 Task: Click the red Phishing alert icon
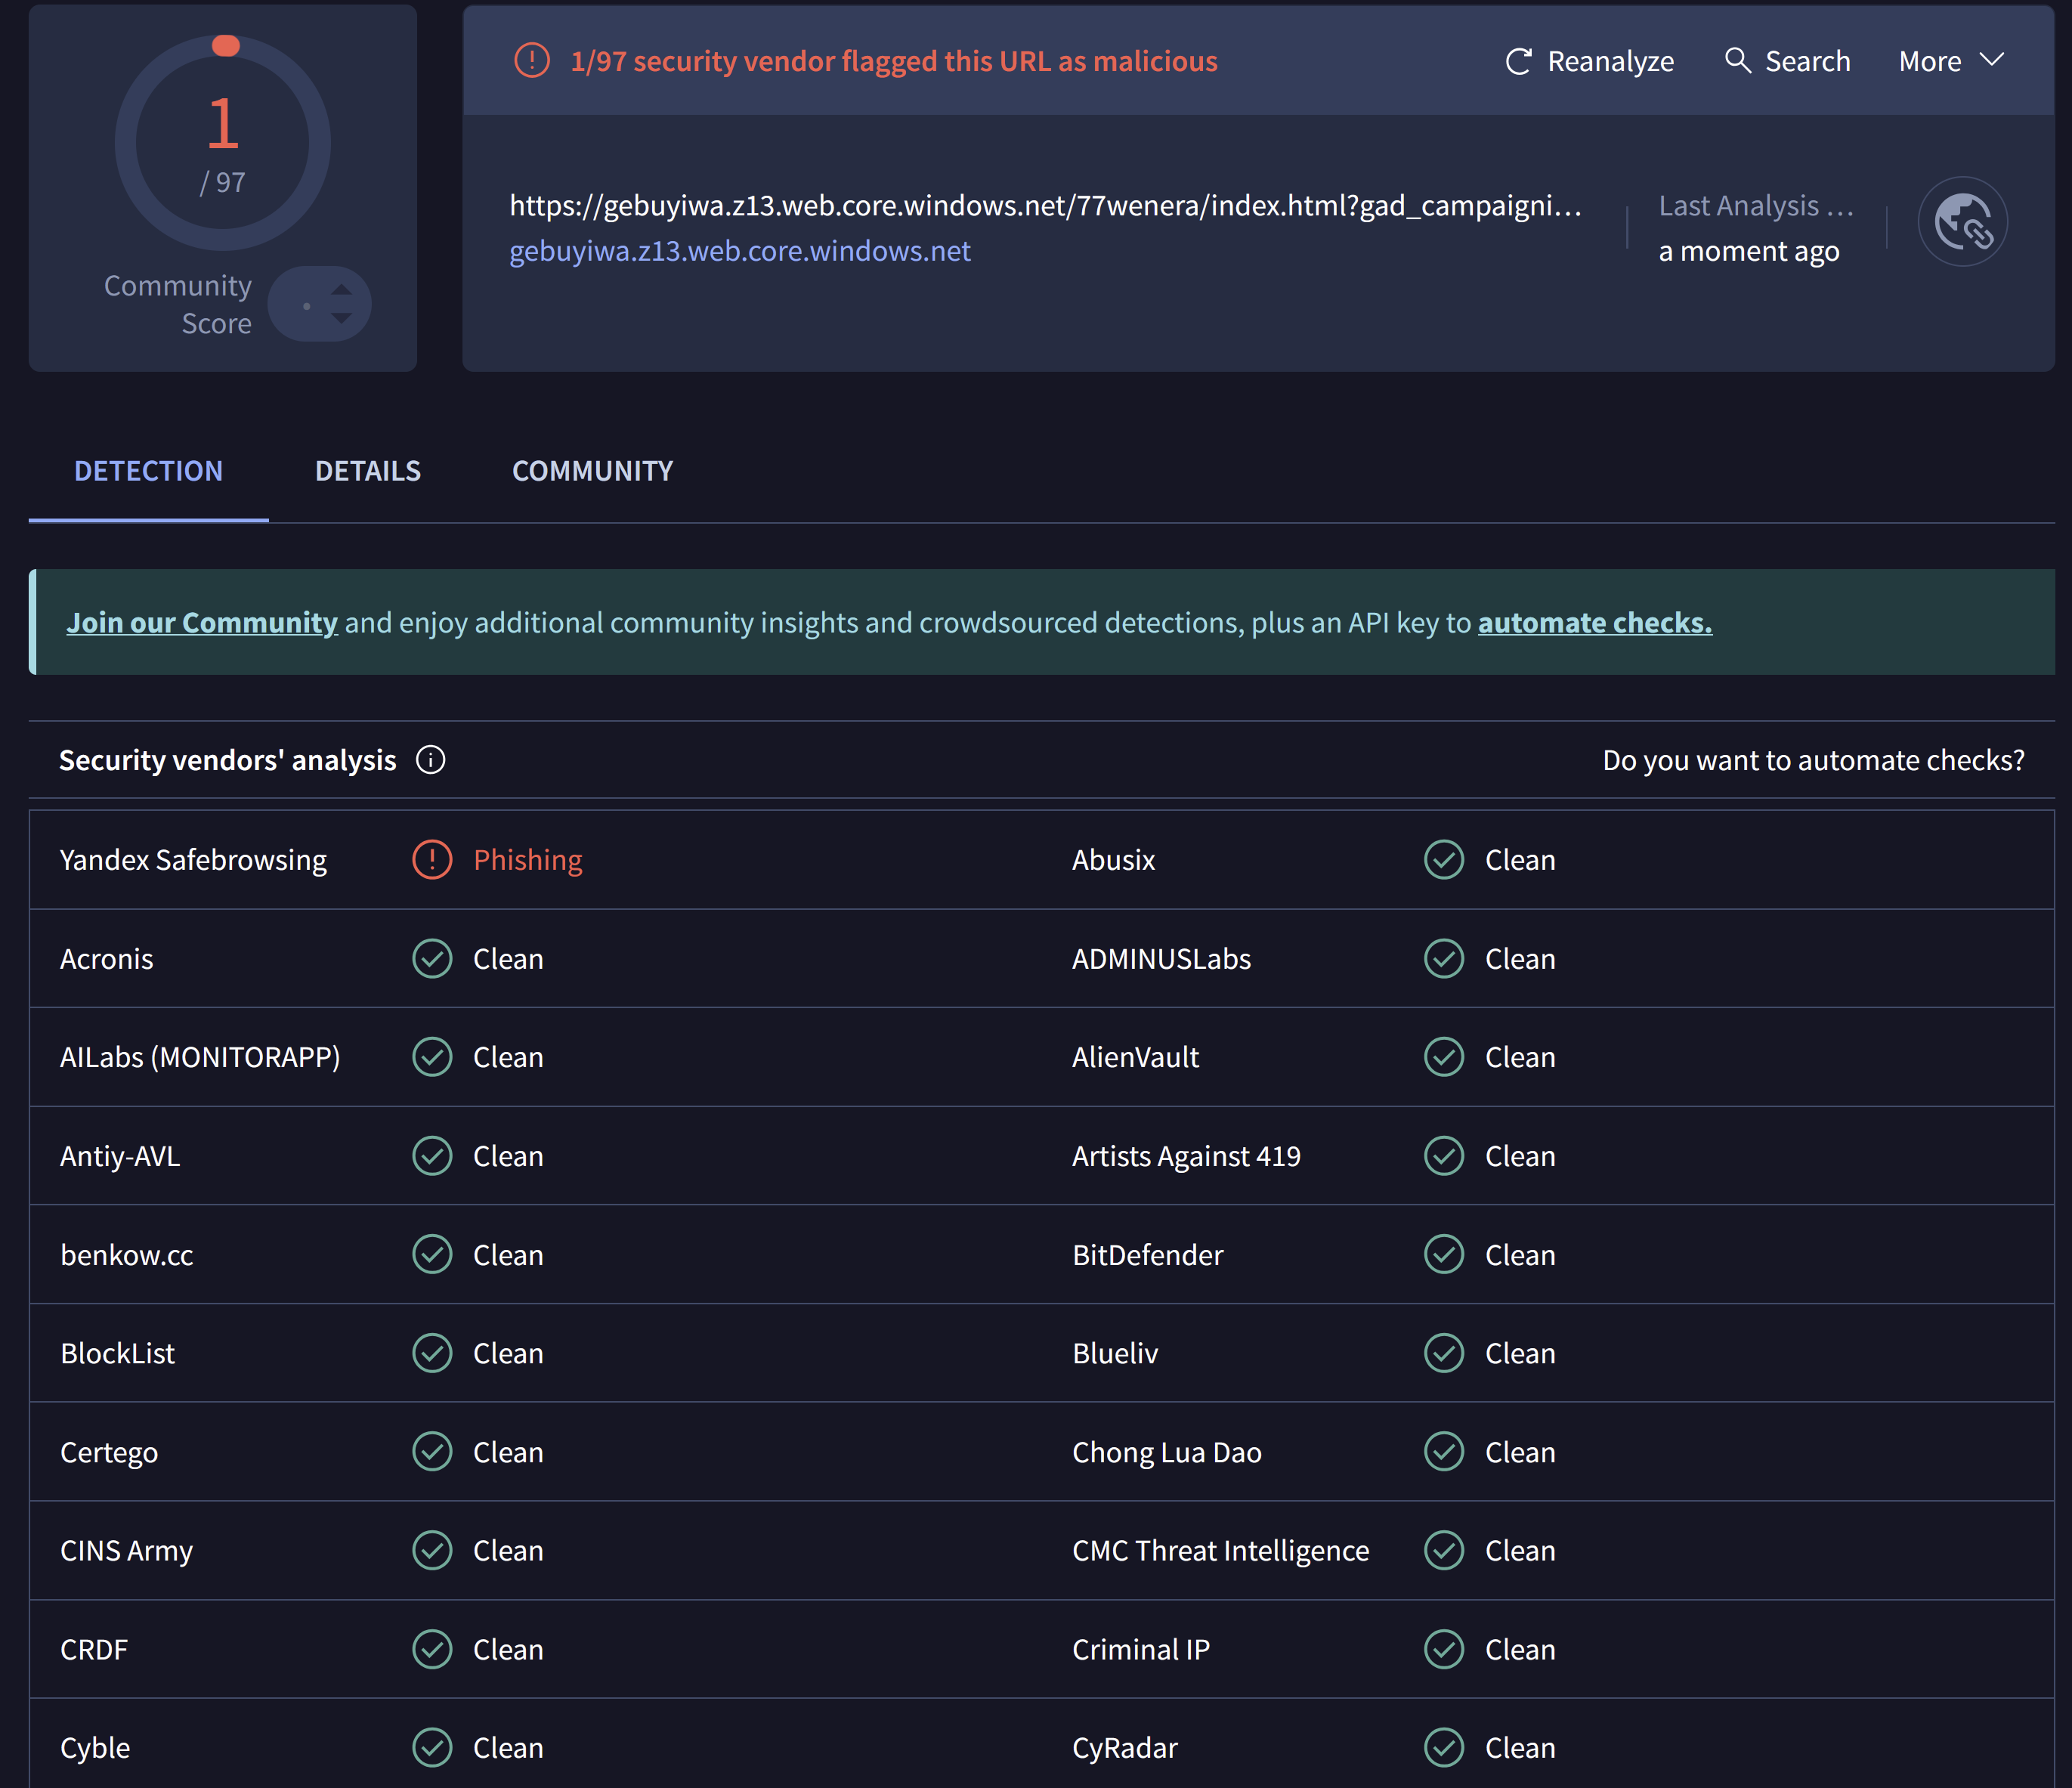pos(432,860)
